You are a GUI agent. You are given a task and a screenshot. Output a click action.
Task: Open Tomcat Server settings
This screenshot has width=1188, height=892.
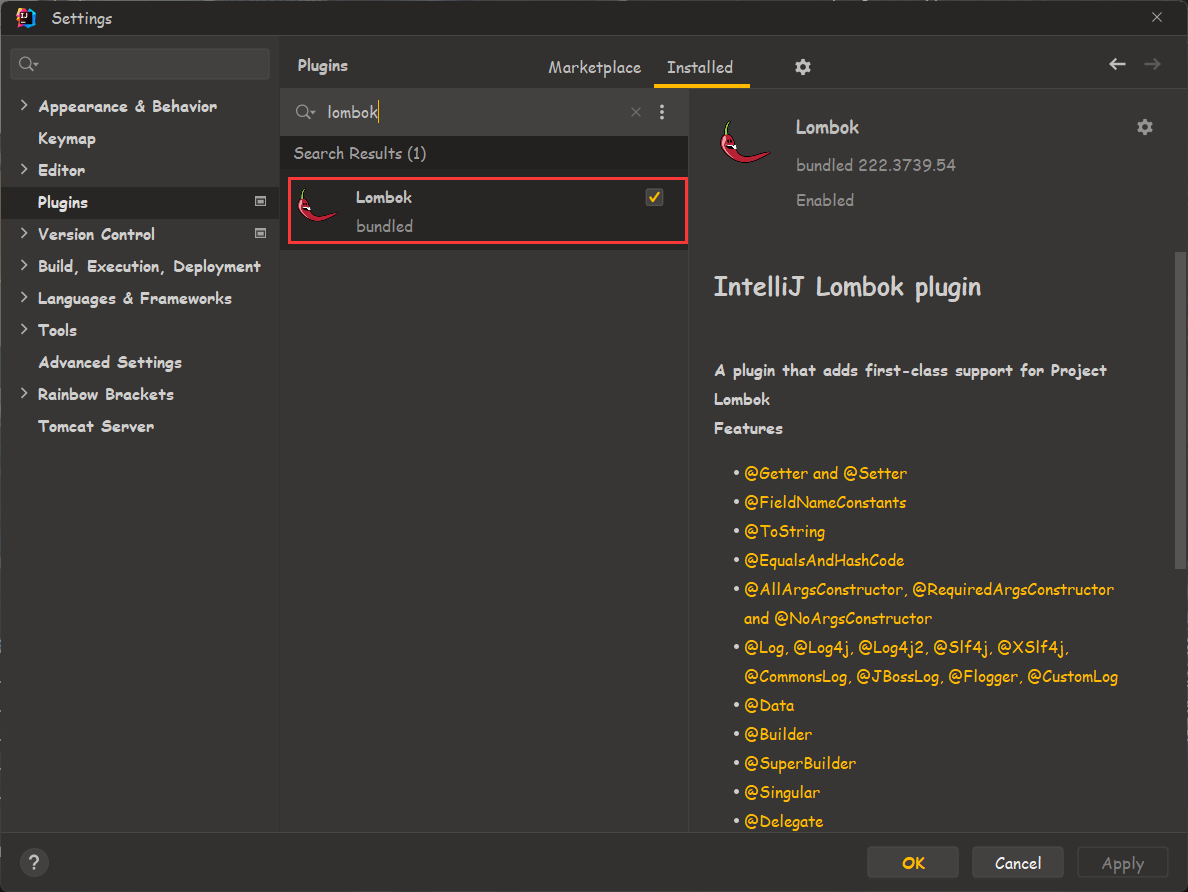(96, 426)
